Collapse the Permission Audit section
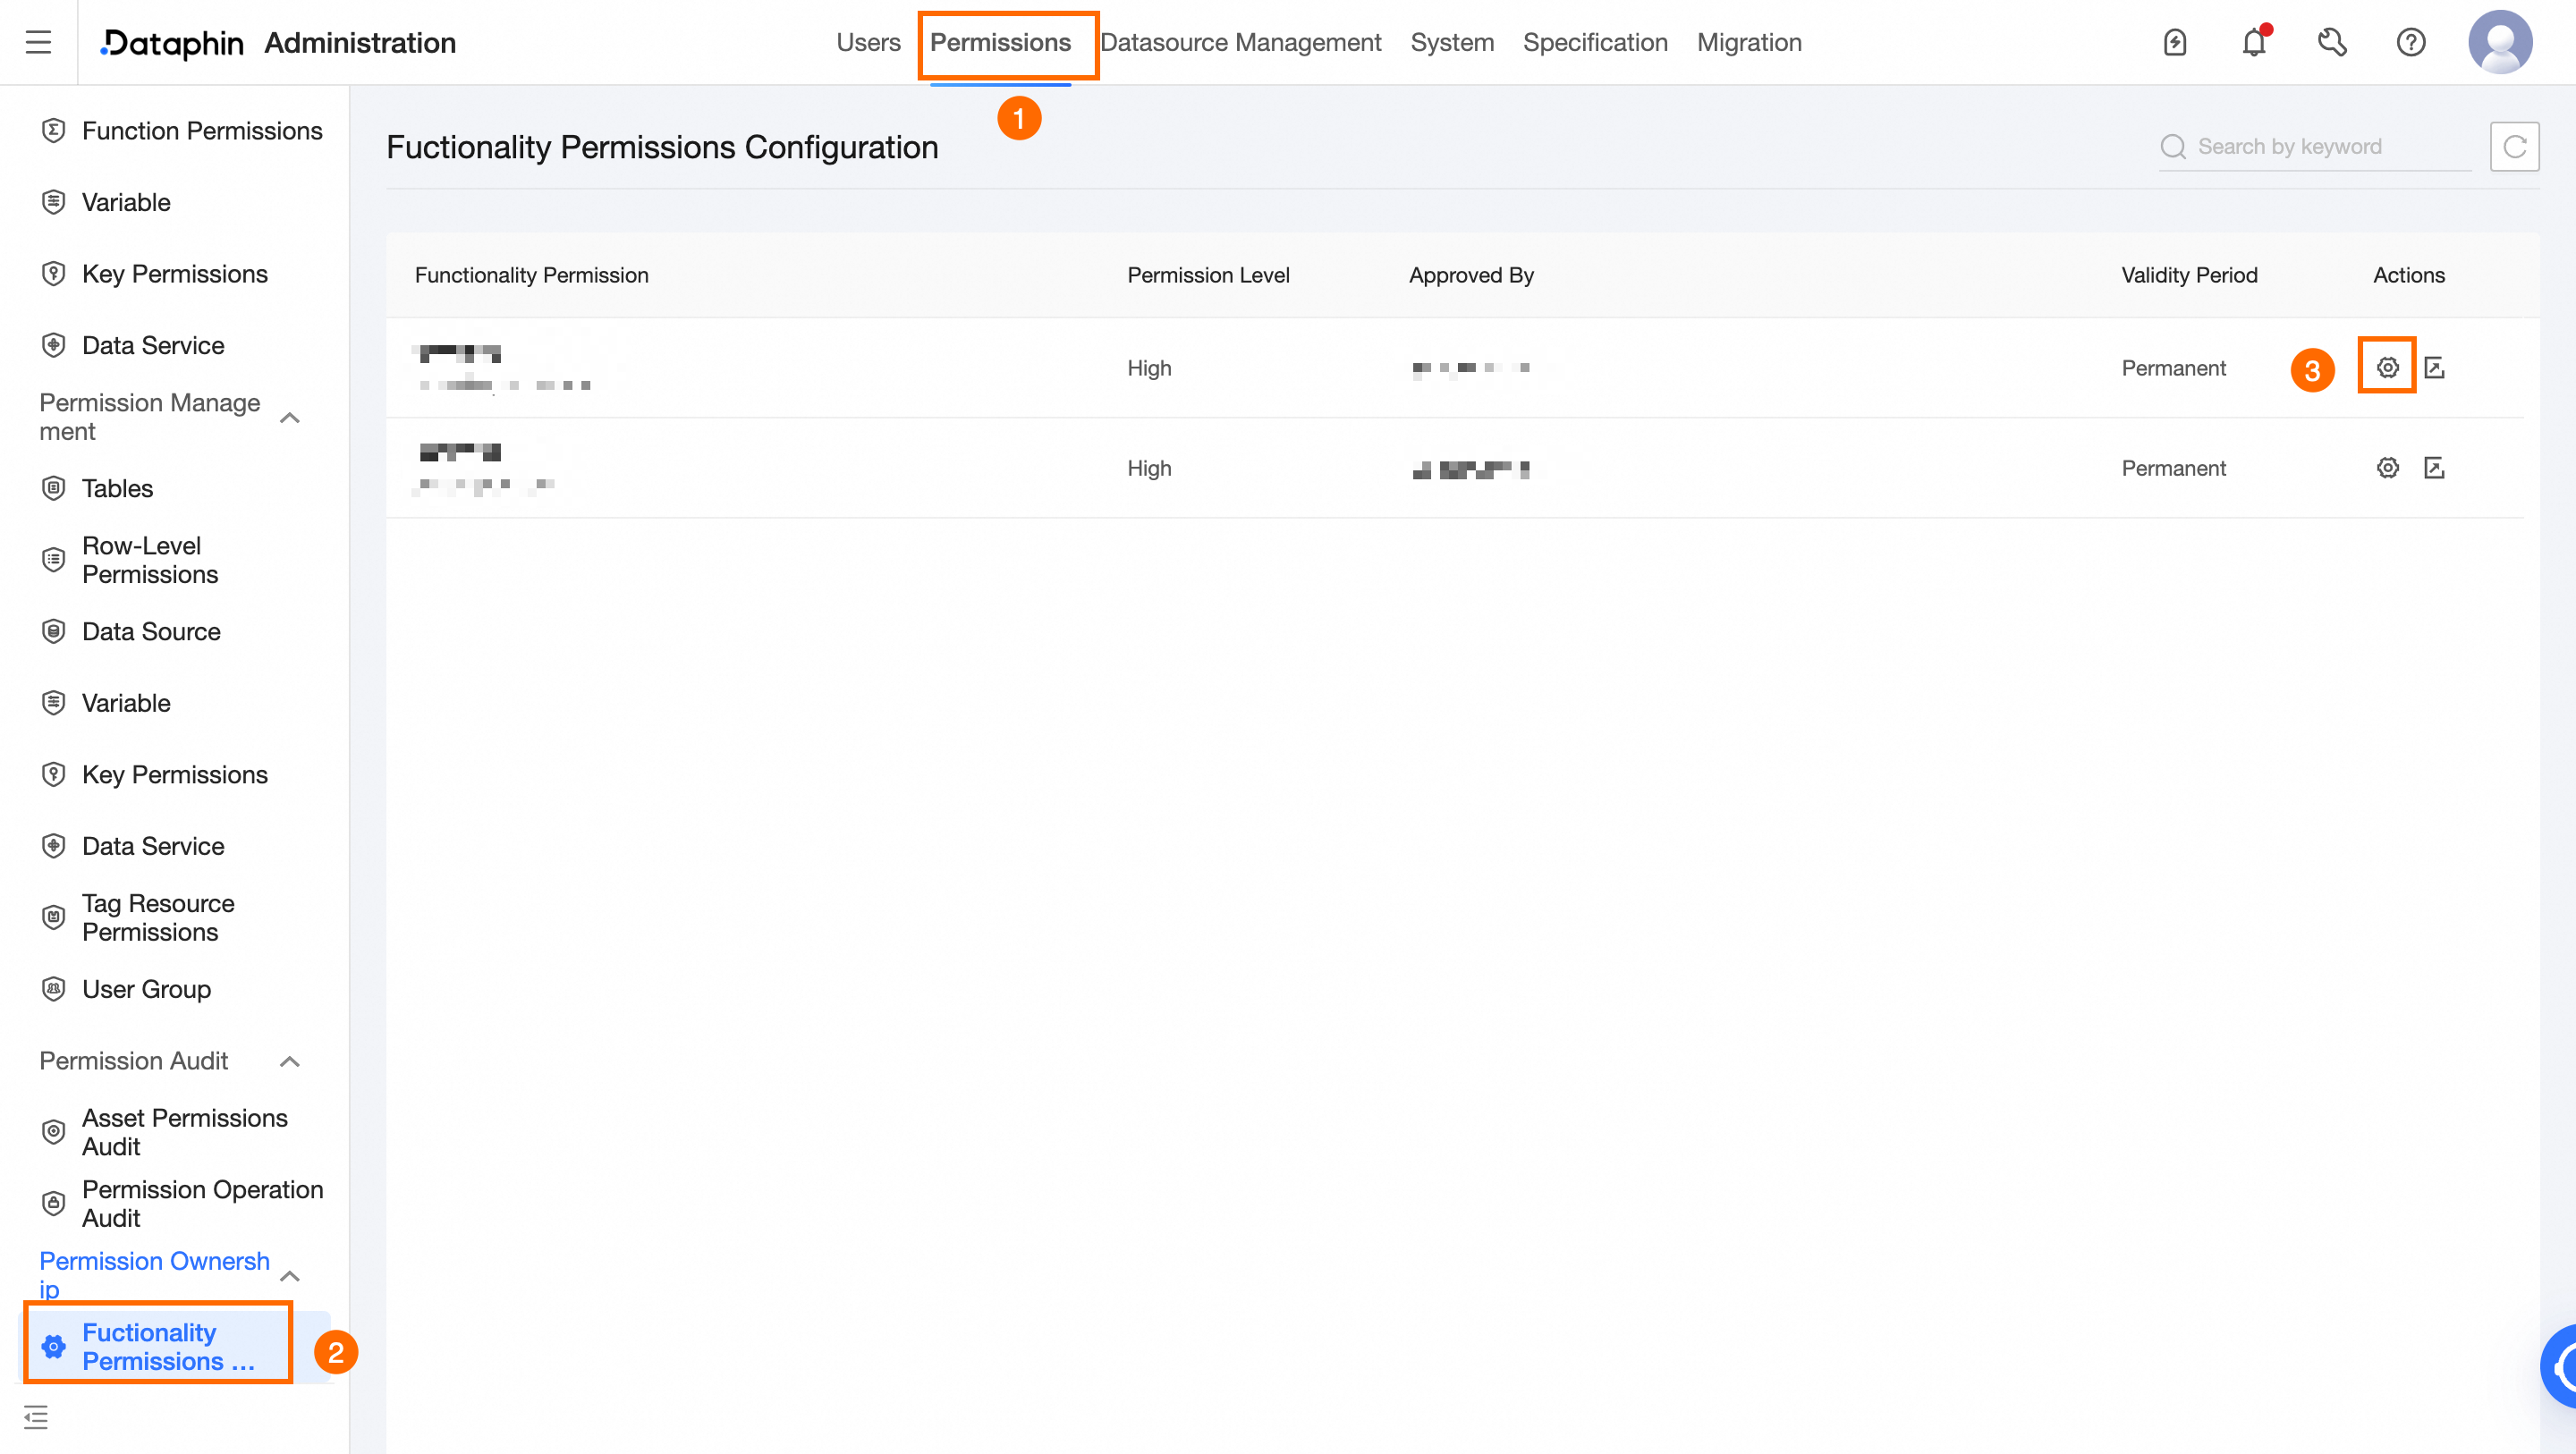 pyautogui.click(x=290, y=1061)
